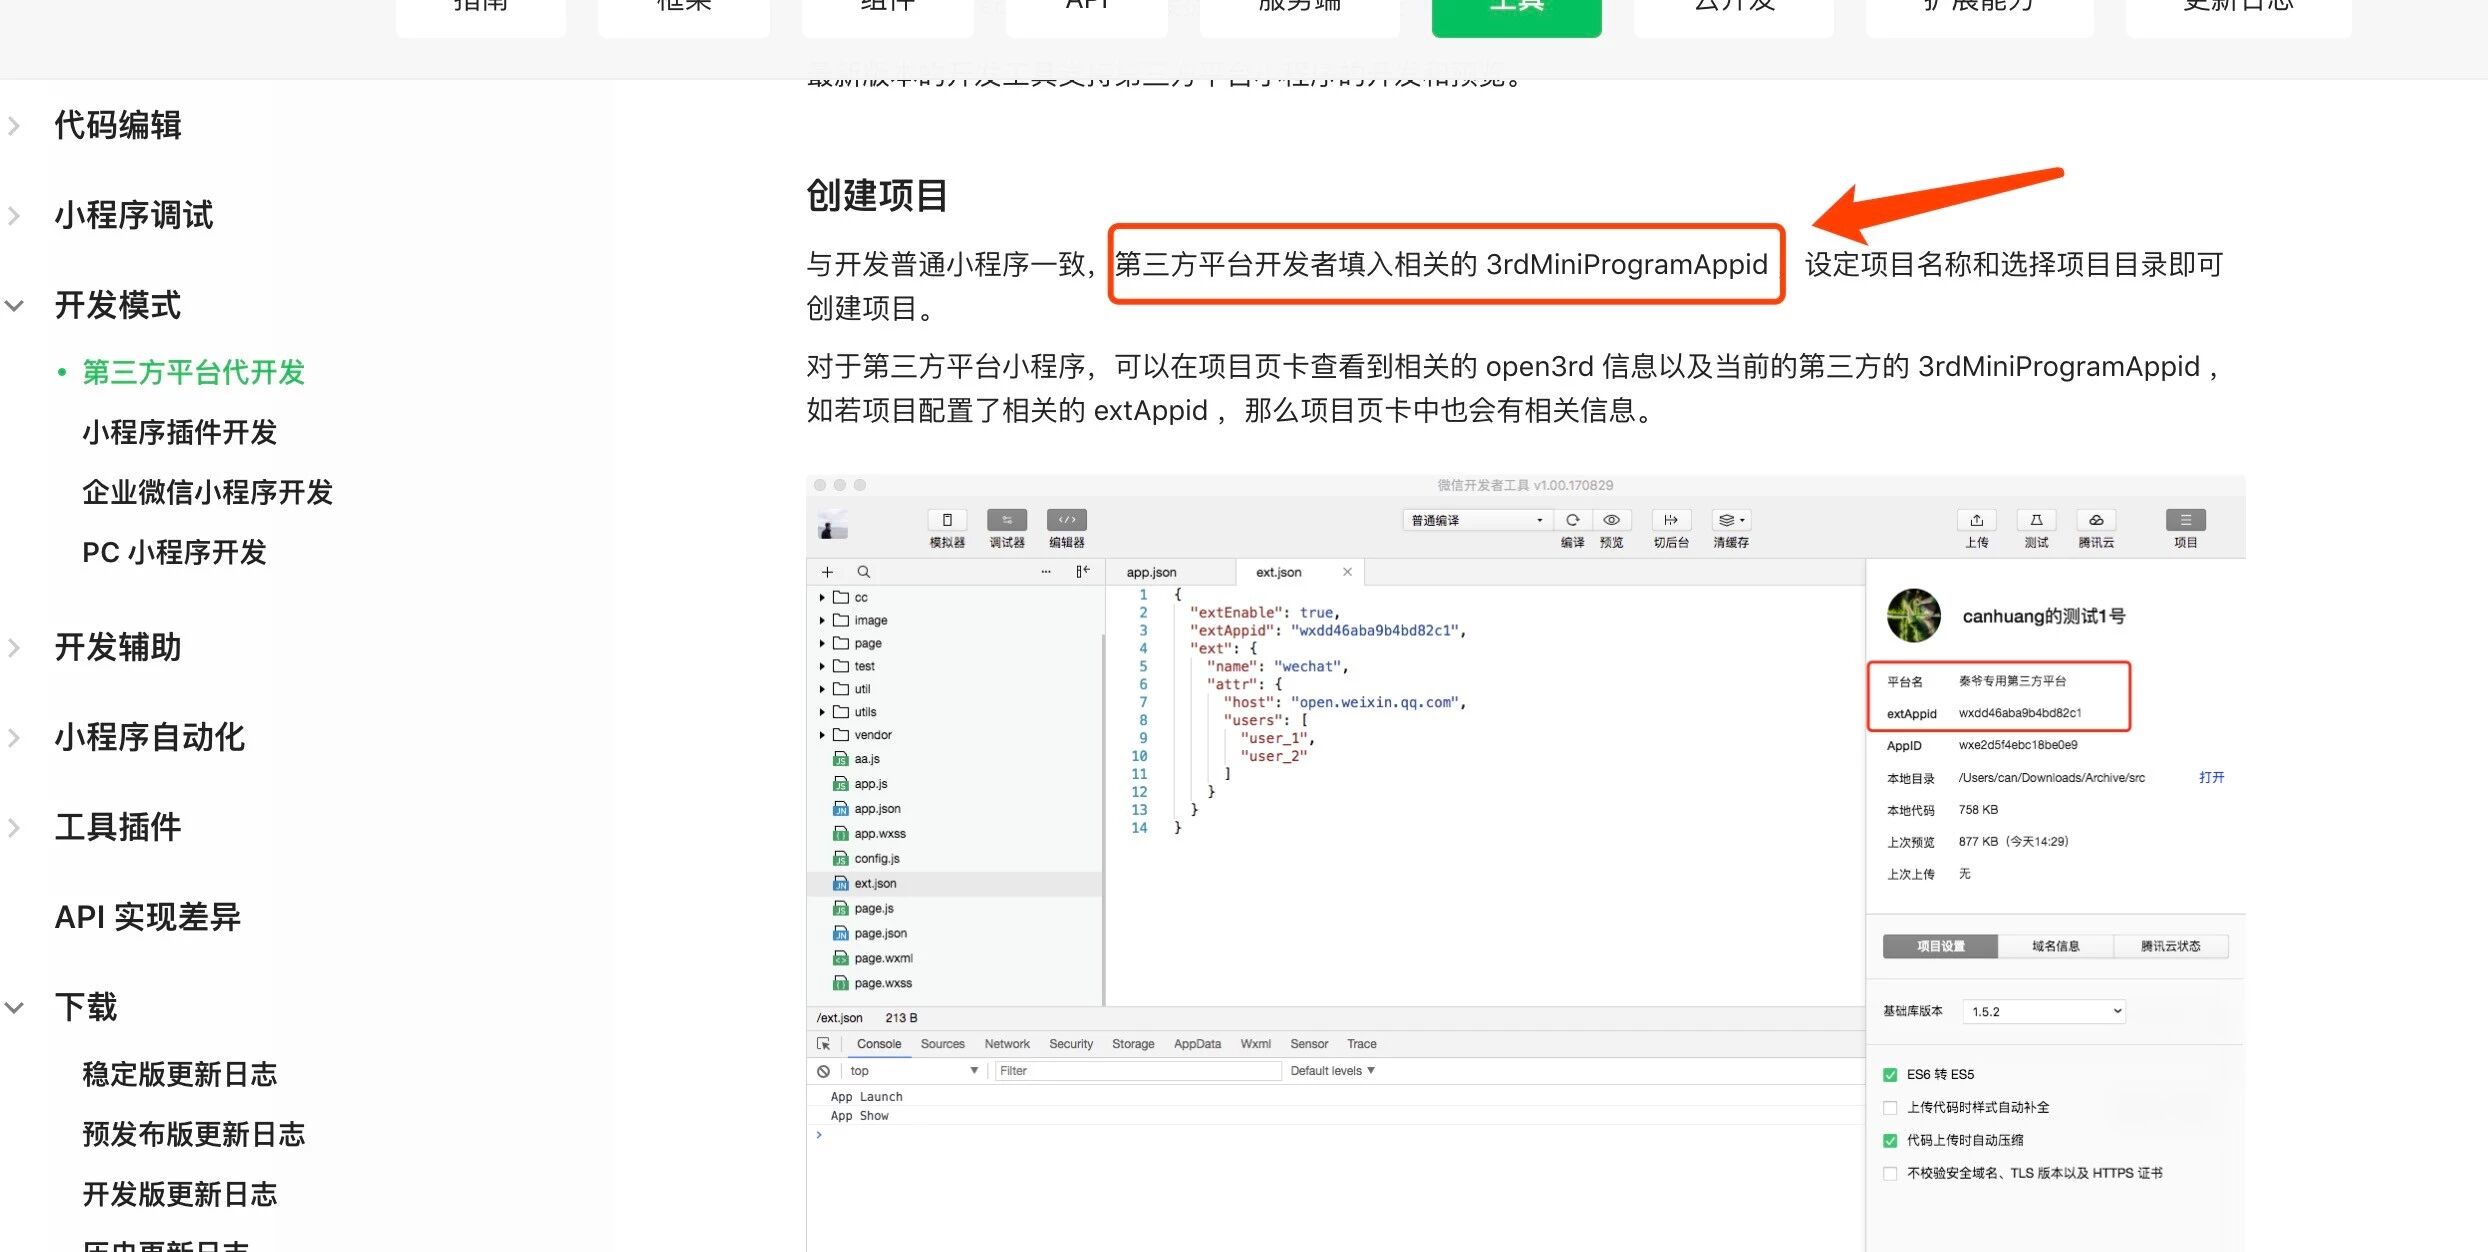Select ext.json in the file tree
Image resolution: width=2488 pixels, height=1252 pixels.
[875, 884]
